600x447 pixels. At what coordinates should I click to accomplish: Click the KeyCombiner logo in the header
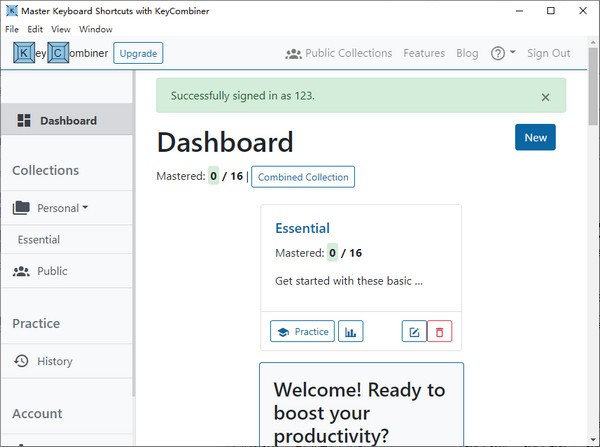click(x=60, y=53)
